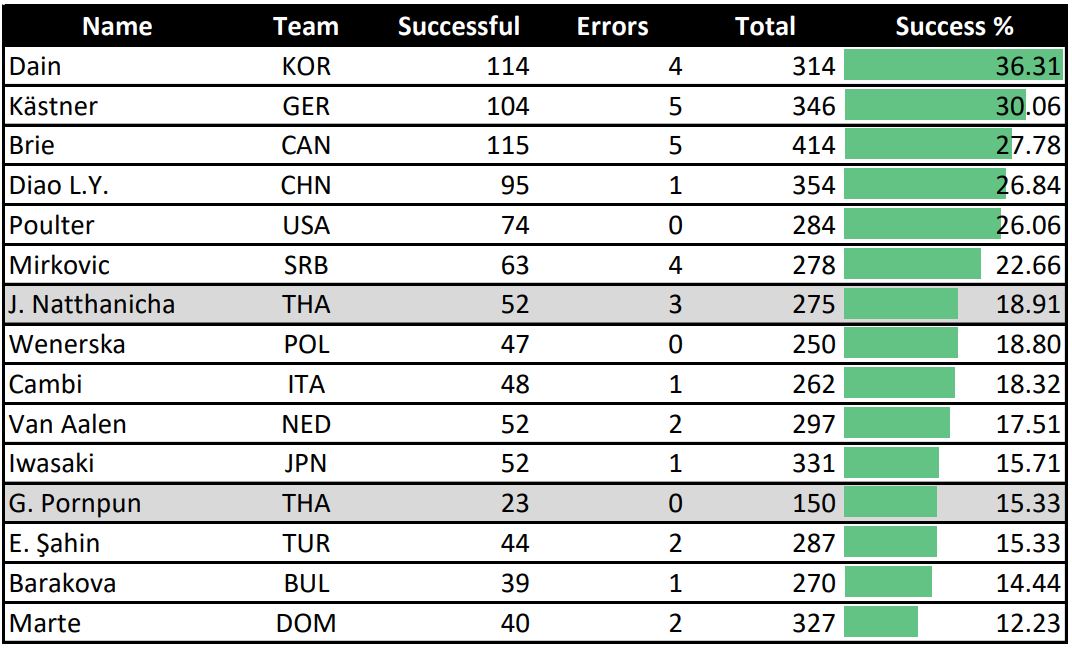
Task: Click the CAN team cell
Action: (x=306, y=146)
